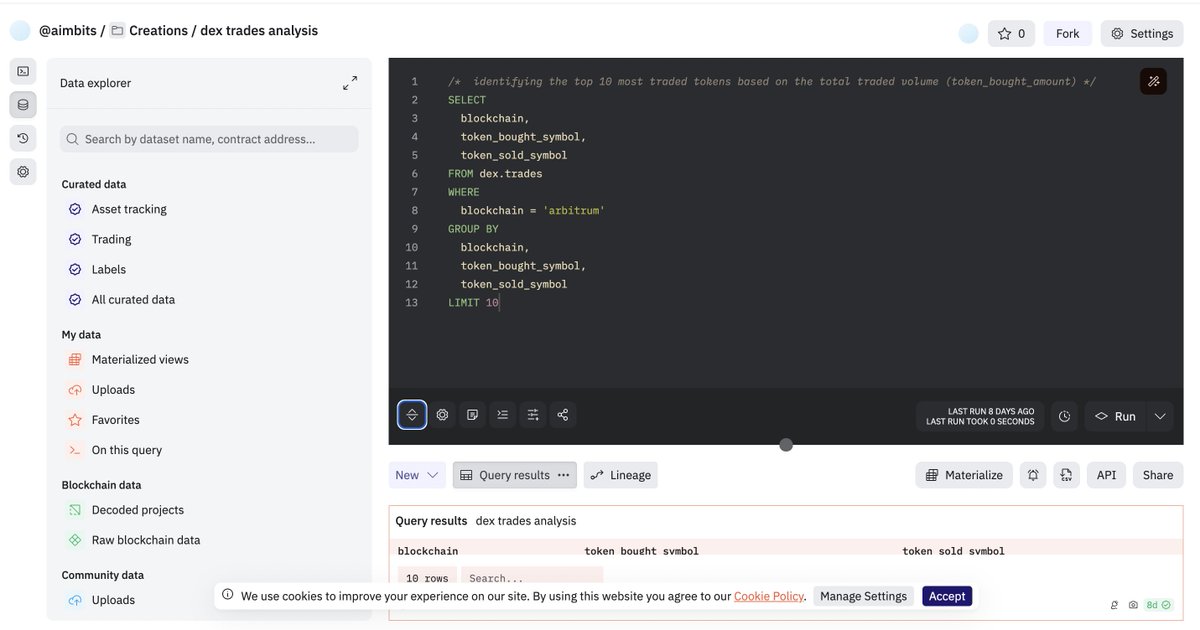Star this query
The height and width of the screenshot is (630, 1200).
click(x=1012, y=33)
